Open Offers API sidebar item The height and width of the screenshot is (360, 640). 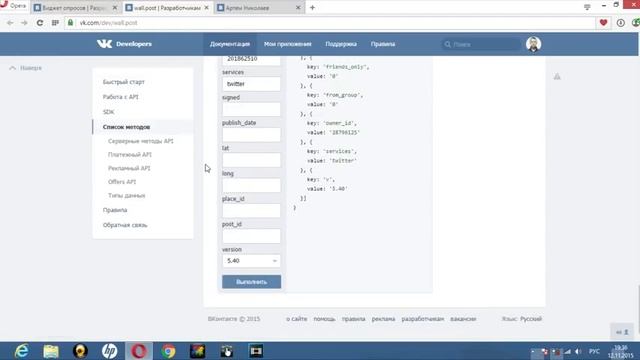pos(122,182)
